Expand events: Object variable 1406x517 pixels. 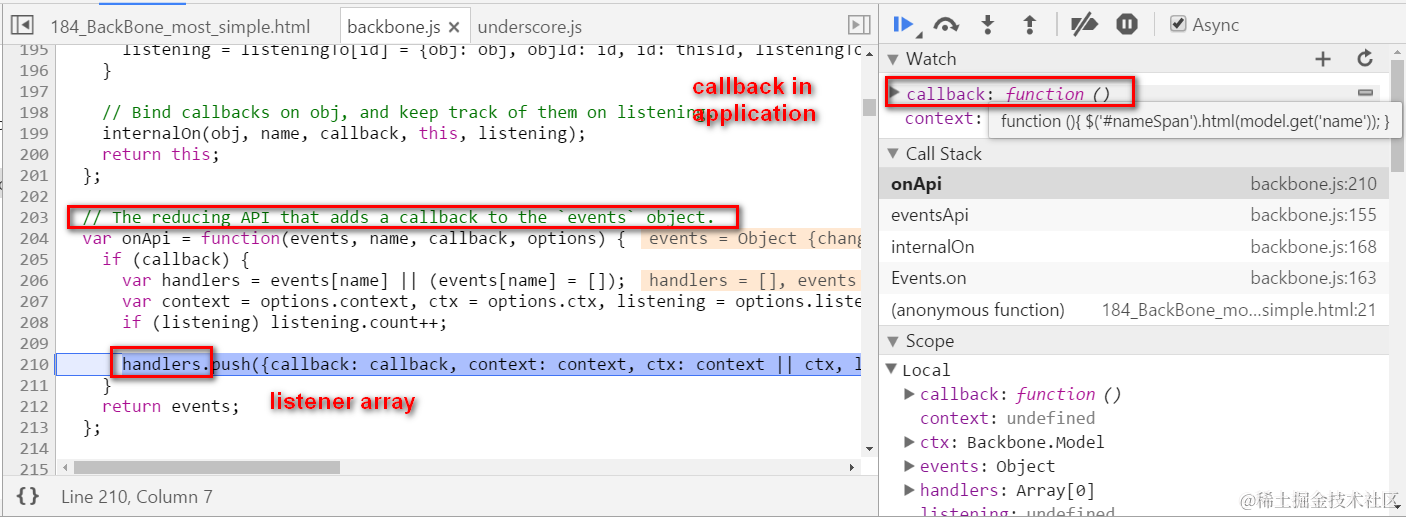tap(910, 466)
